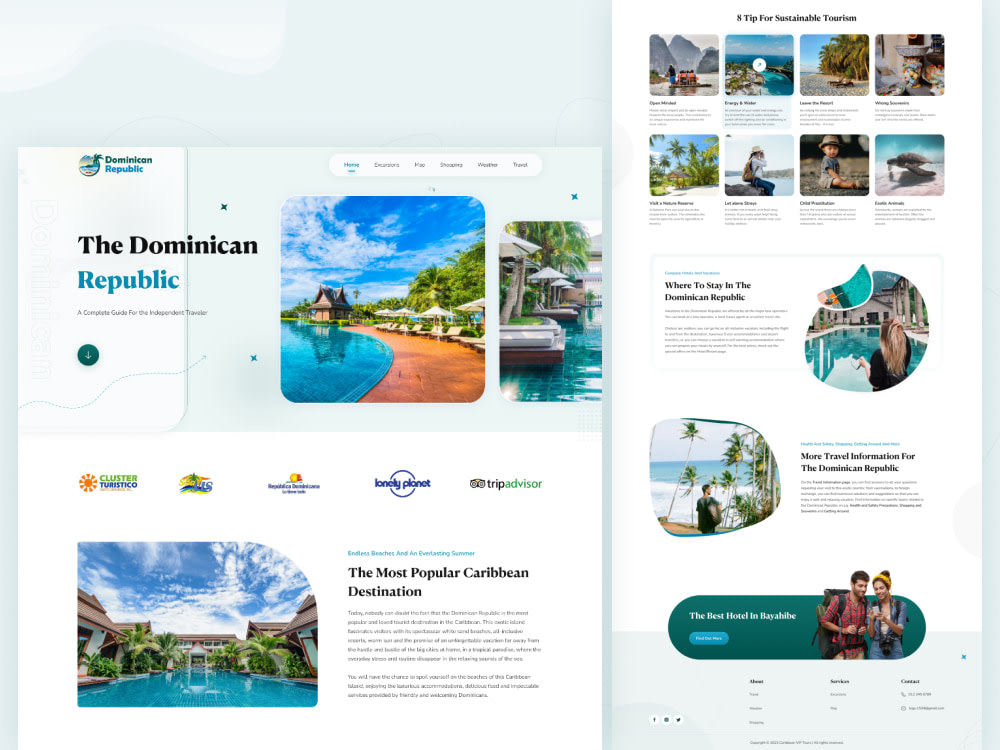The height and width of the screenshot is (750, 1000).
Task: Click 'Where To Stay In The Dominican Republic'
Action: tap(708, 291)
